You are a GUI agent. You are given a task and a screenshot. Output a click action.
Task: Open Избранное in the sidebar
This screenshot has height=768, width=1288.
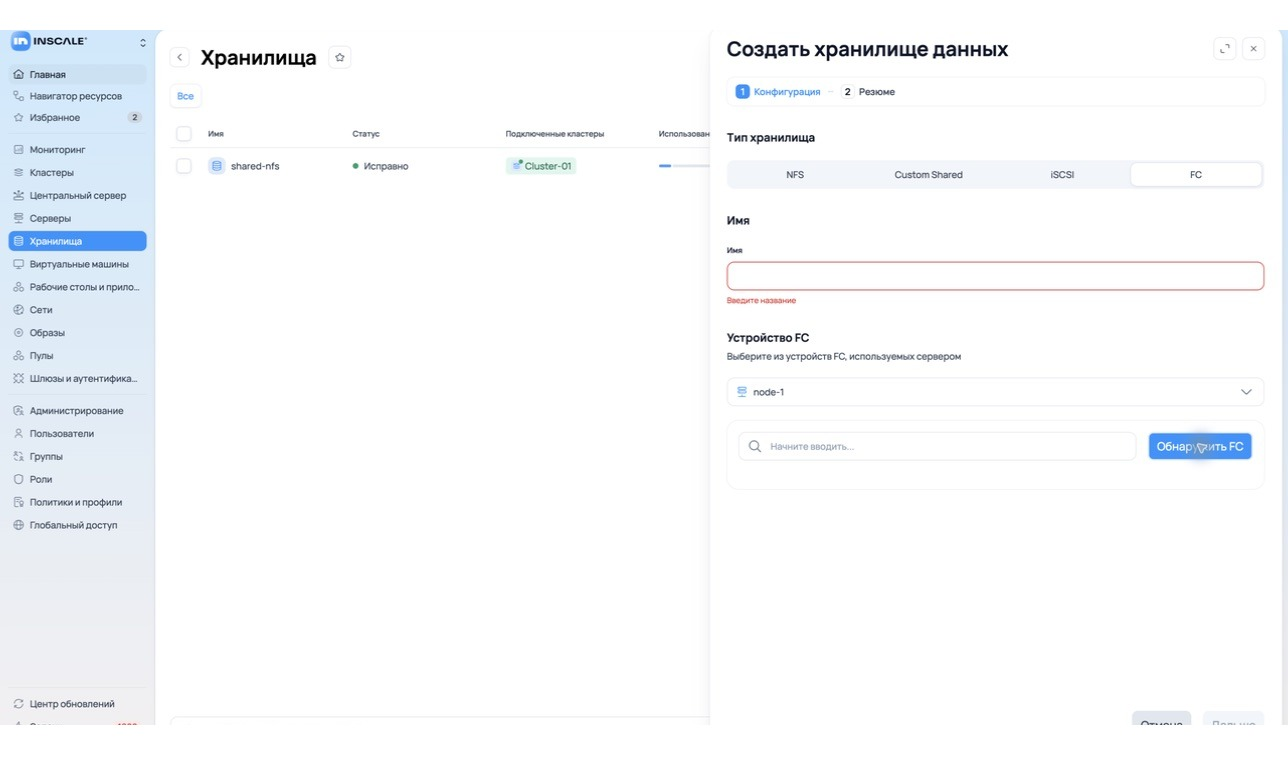(x=77, y=118)
